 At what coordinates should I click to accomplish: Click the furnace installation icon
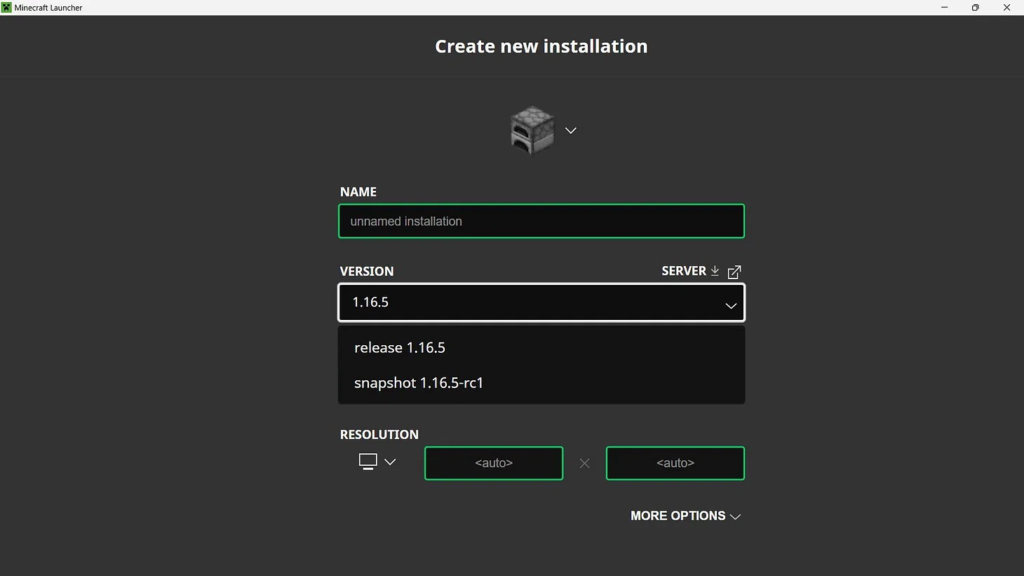pos(532,131)
